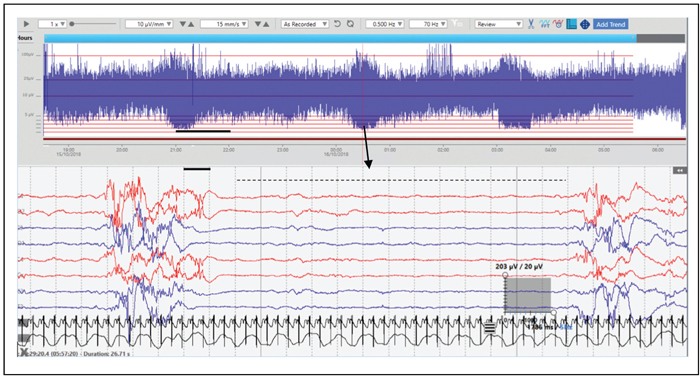Click the red waveform annotation icon

[x=558, y=24]
